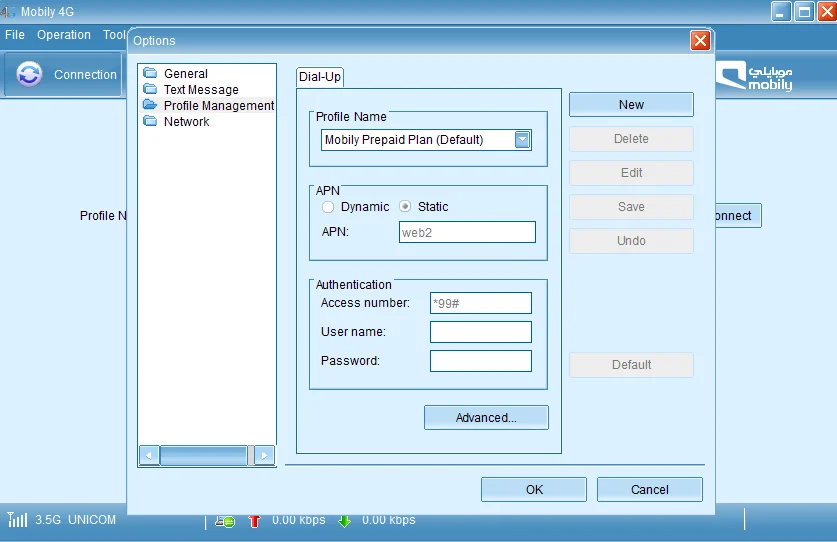Click the red upload arrow icon
This screenshot has width=837, height=542.
(254, 521)
